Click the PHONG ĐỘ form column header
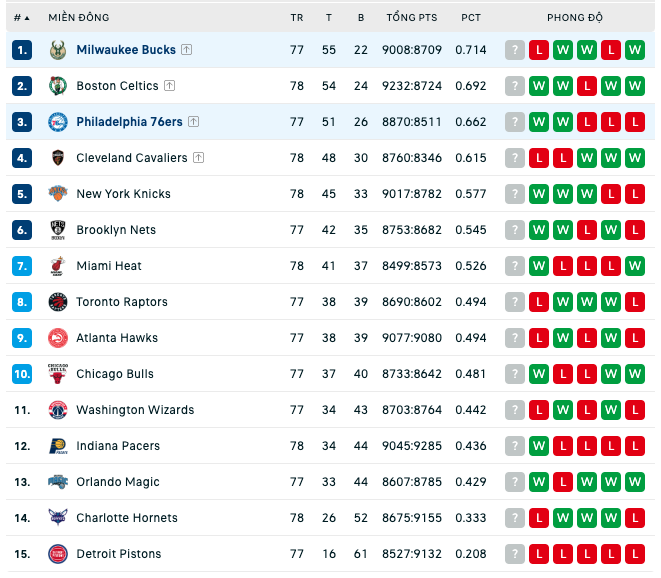The height and width of the screenshot is (578, 661). pos(575,18)
